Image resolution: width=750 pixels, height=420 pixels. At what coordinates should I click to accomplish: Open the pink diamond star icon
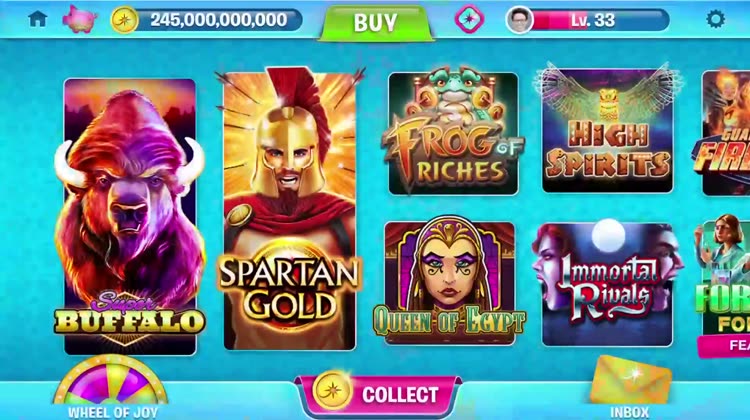pyautogui.click(x=469, y=19)
